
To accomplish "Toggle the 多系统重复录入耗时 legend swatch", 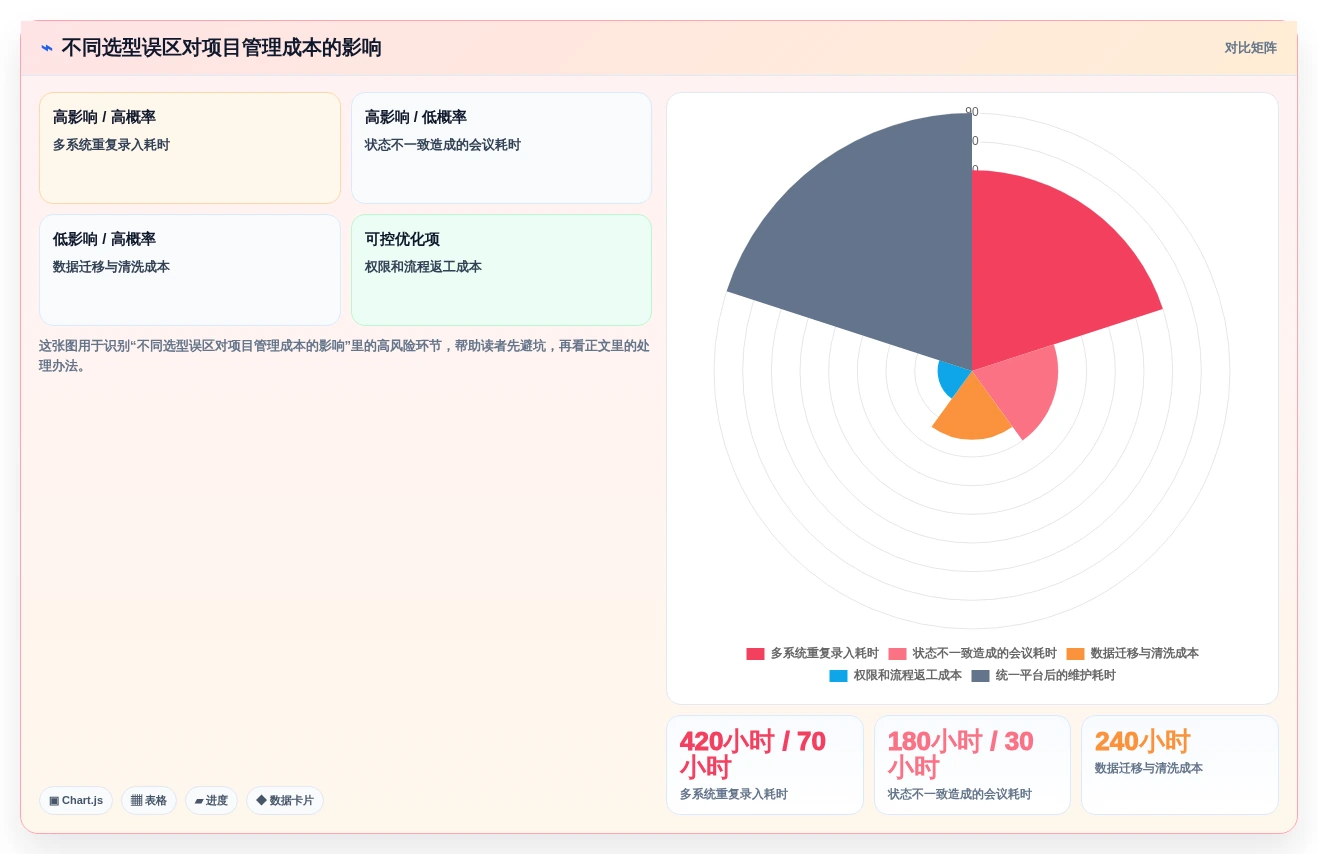I will [x=755, y=654].
